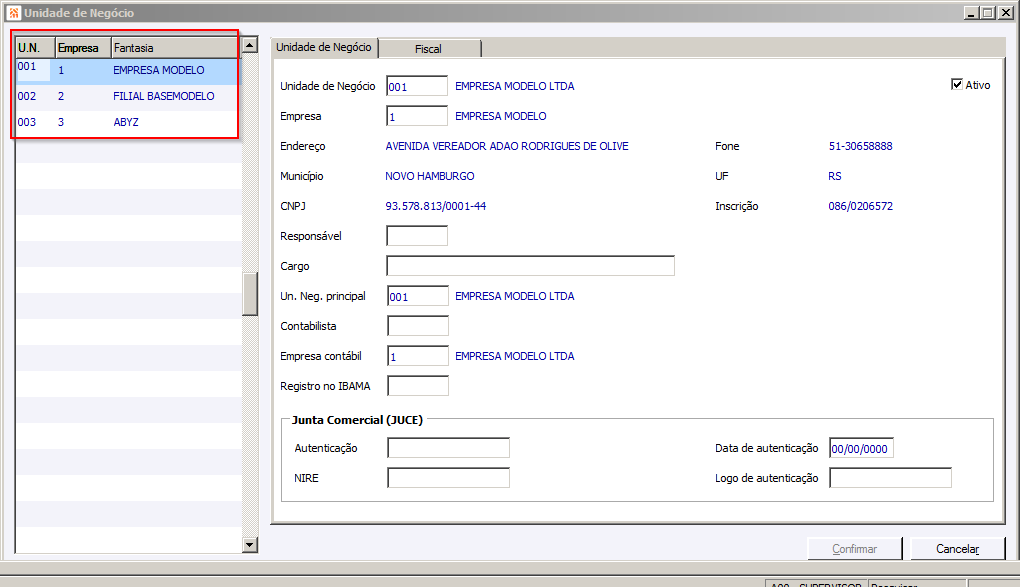The image size is (1020, 587).
Task: Select row 002 FILIAL BASEMODELO
Action: (128, 96)
